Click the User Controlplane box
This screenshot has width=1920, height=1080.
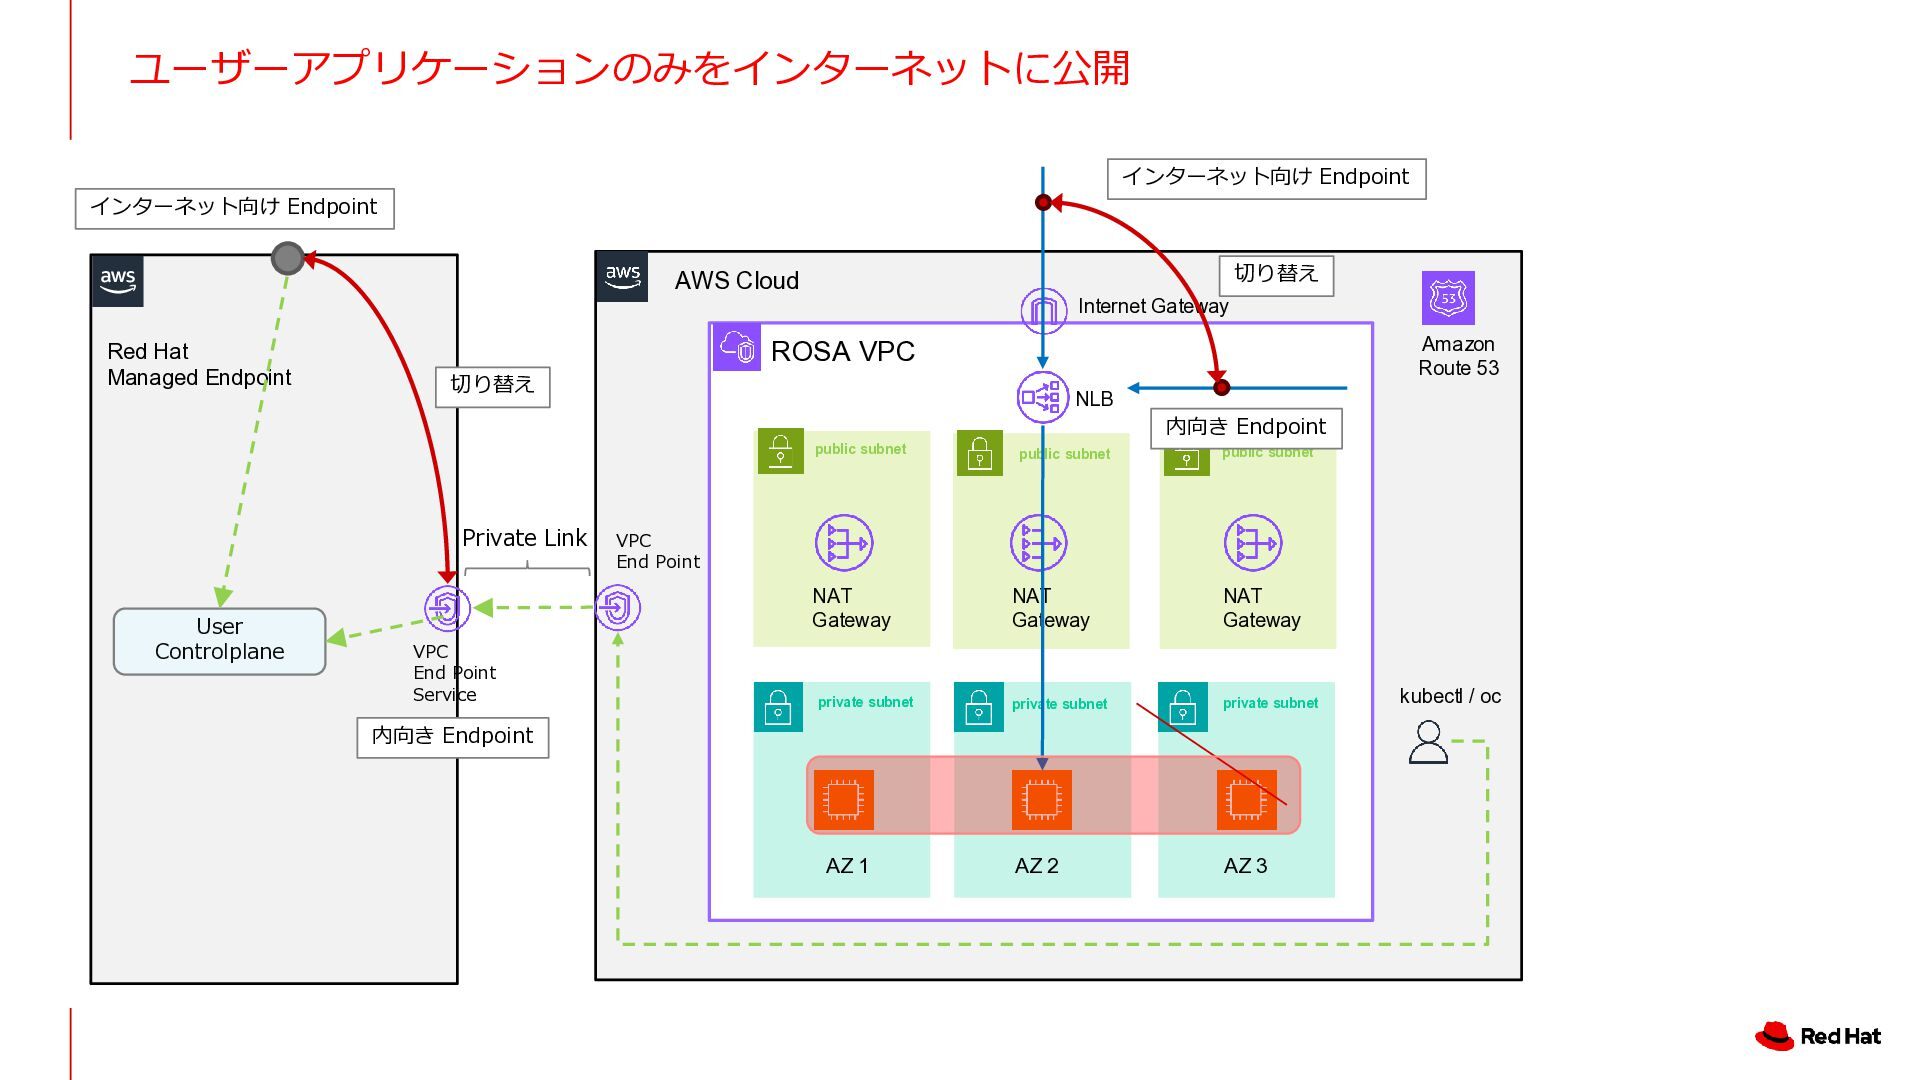[219, 641]
